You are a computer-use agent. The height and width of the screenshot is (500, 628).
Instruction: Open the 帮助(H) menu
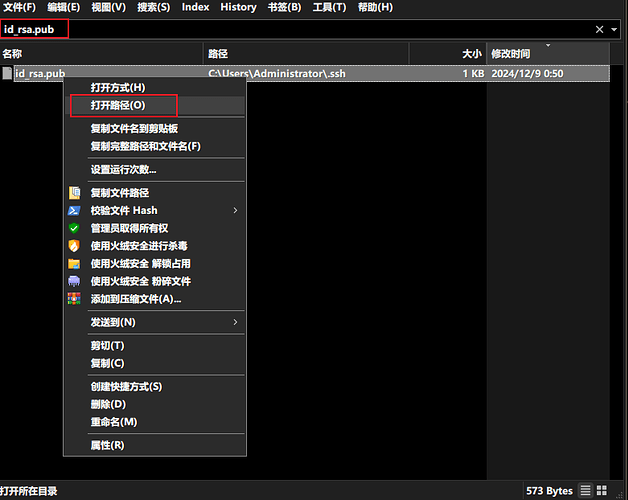pyautogui.click(x=375, y=7)
